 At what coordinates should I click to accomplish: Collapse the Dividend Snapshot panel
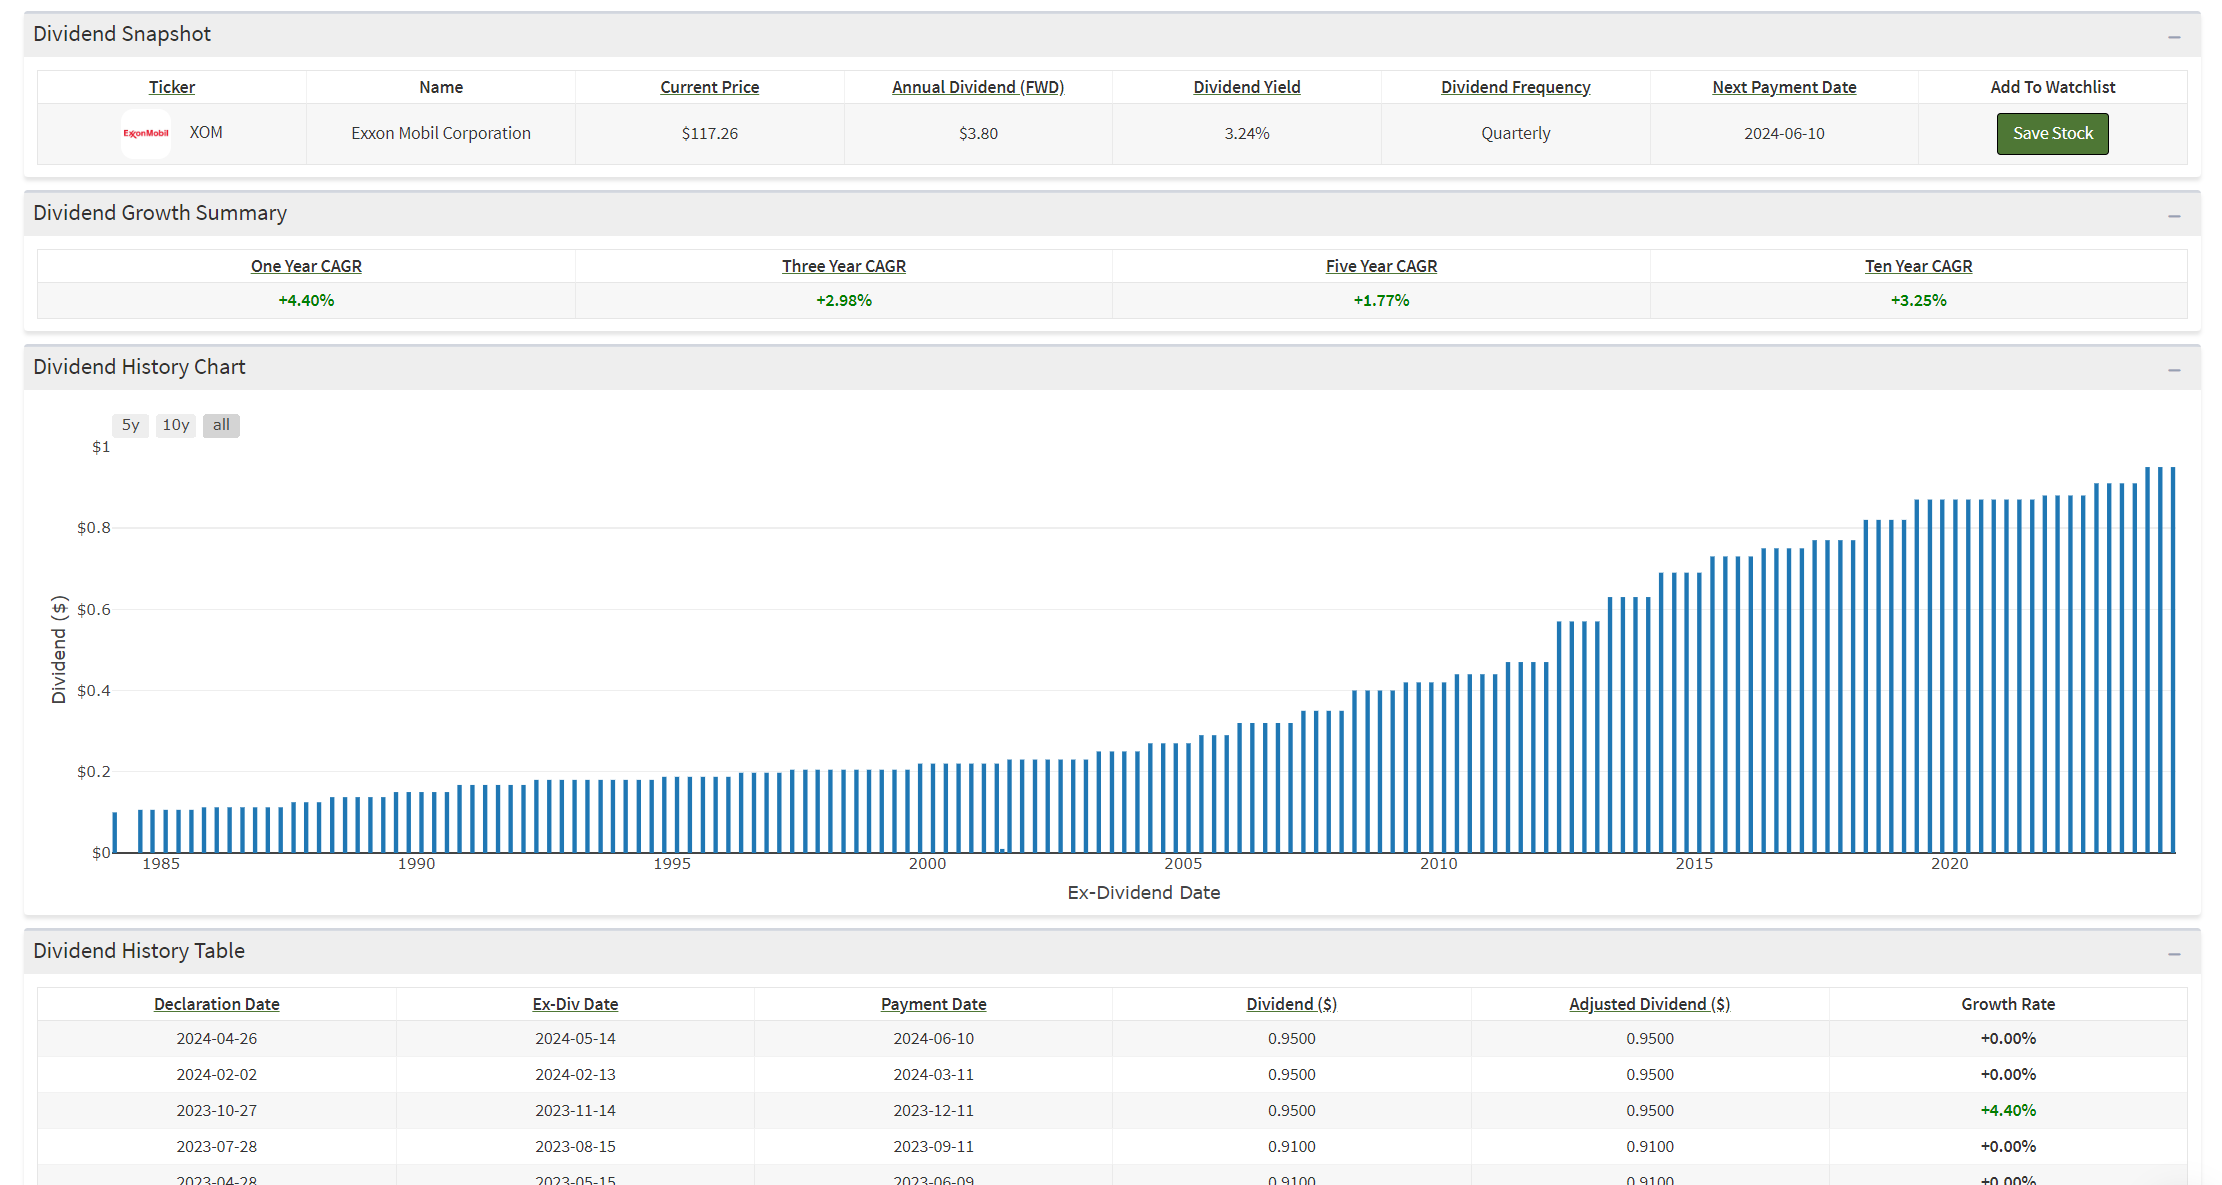coord(2173,37)
